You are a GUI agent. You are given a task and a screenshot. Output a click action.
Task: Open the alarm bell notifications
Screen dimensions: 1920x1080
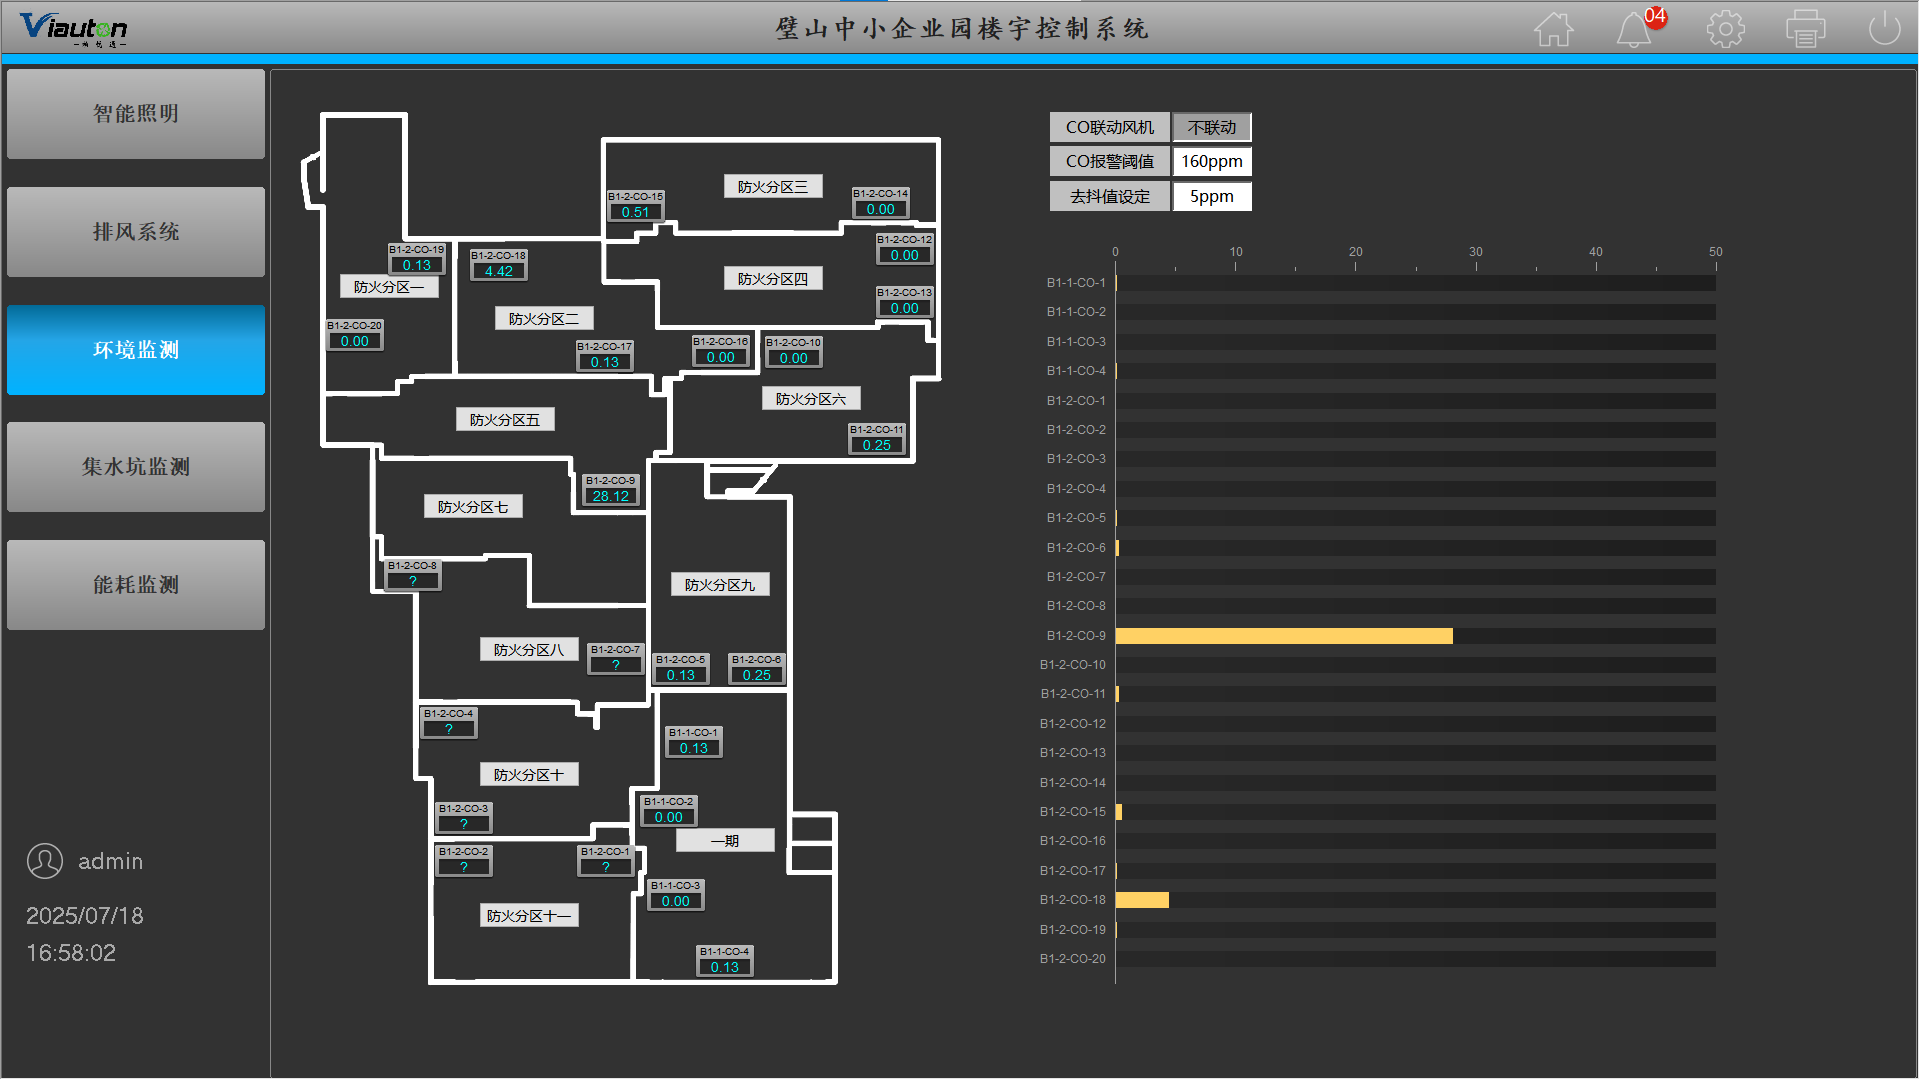point(1633,30)
